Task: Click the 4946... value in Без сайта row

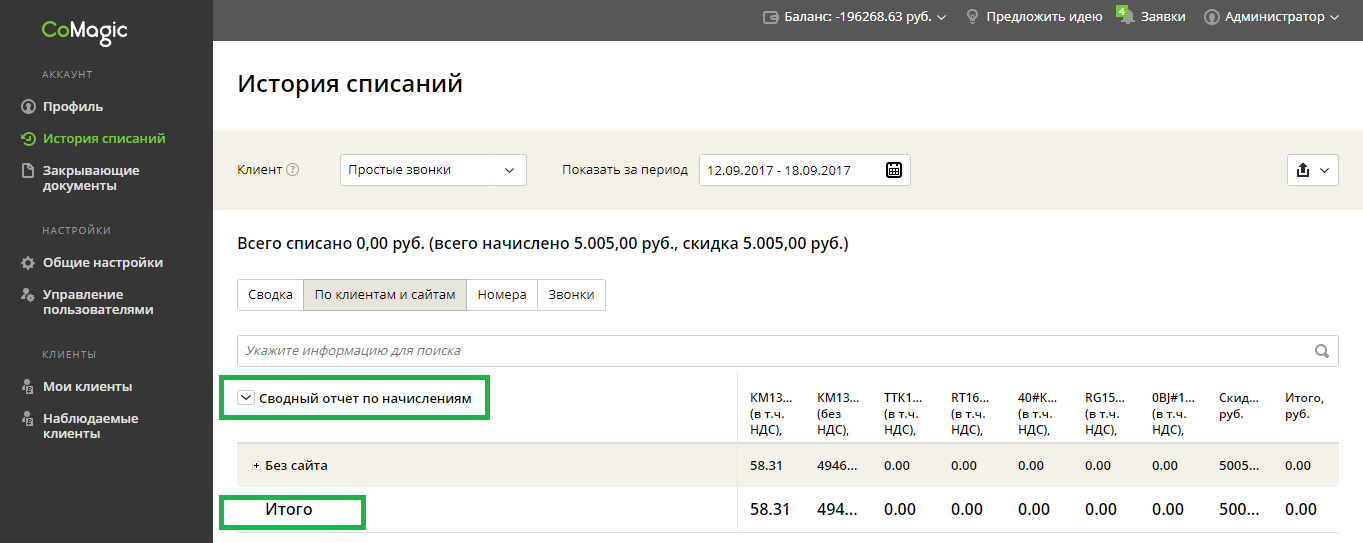Action: (x=837, y=466)
